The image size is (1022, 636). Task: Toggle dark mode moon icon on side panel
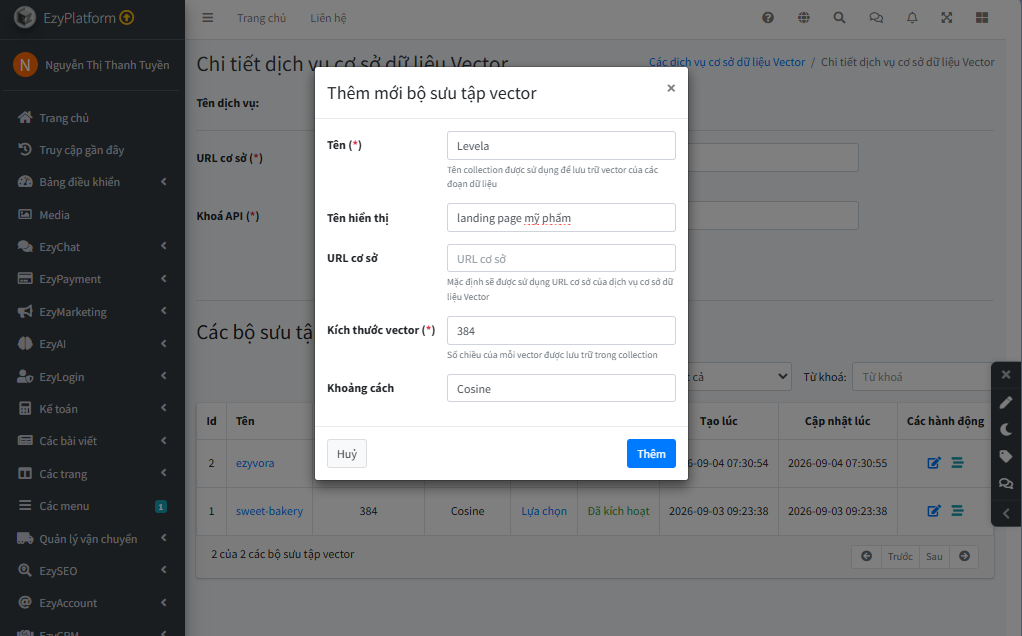coord(1006,429)
